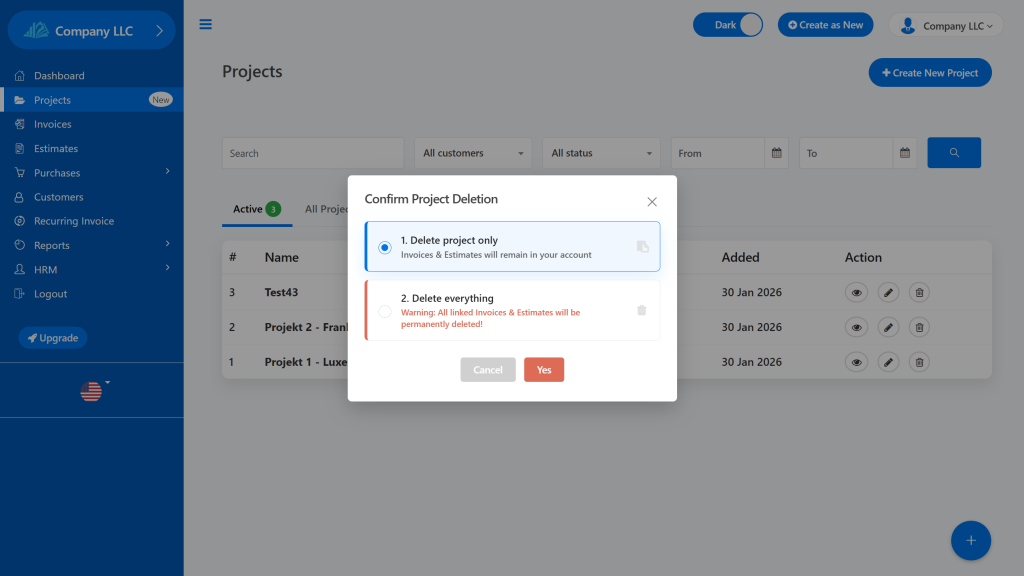View Projekt 1 using the eye icon
The width and height of the screenshot is (1024, 576).
pos(856,361)
